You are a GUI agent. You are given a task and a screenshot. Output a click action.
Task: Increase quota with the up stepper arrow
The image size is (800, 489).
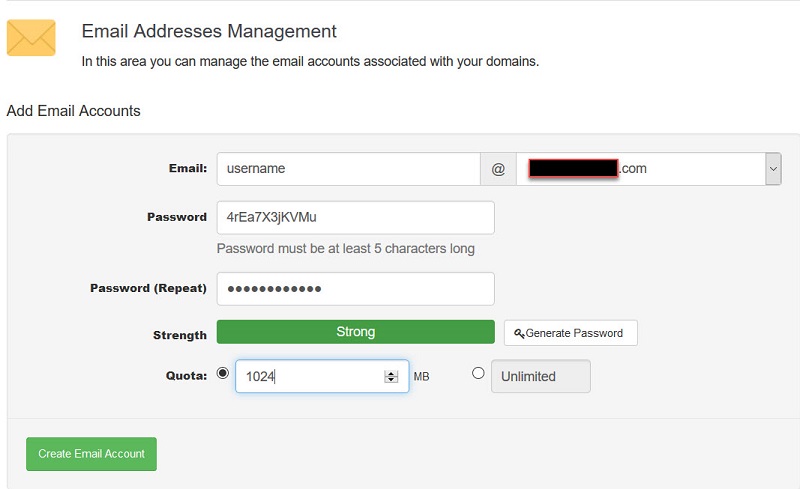click(x=391, y=373)
